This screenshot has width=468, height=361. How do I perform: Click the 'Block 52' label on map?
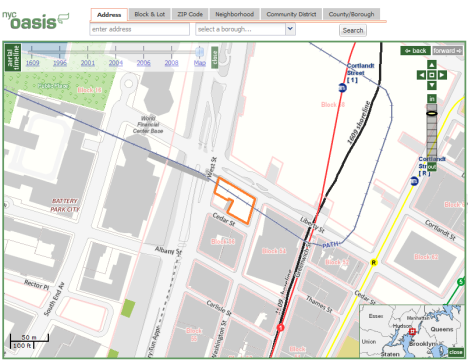[337, 262]
